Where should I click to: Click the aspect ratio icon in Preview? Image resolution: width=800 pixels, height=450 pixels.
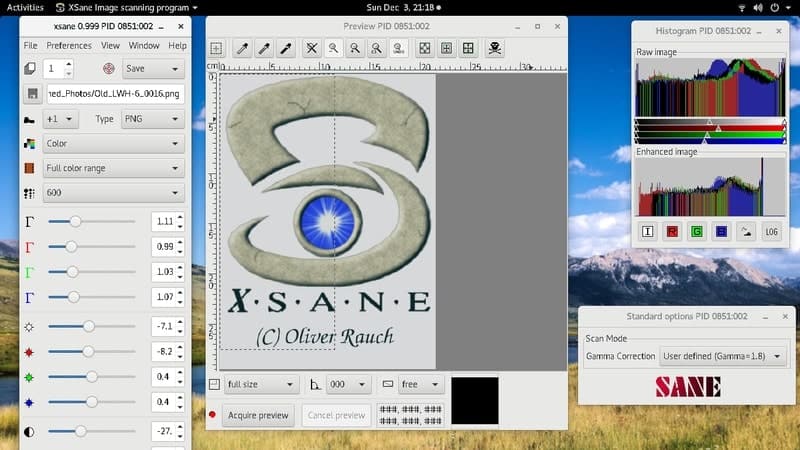388,384
